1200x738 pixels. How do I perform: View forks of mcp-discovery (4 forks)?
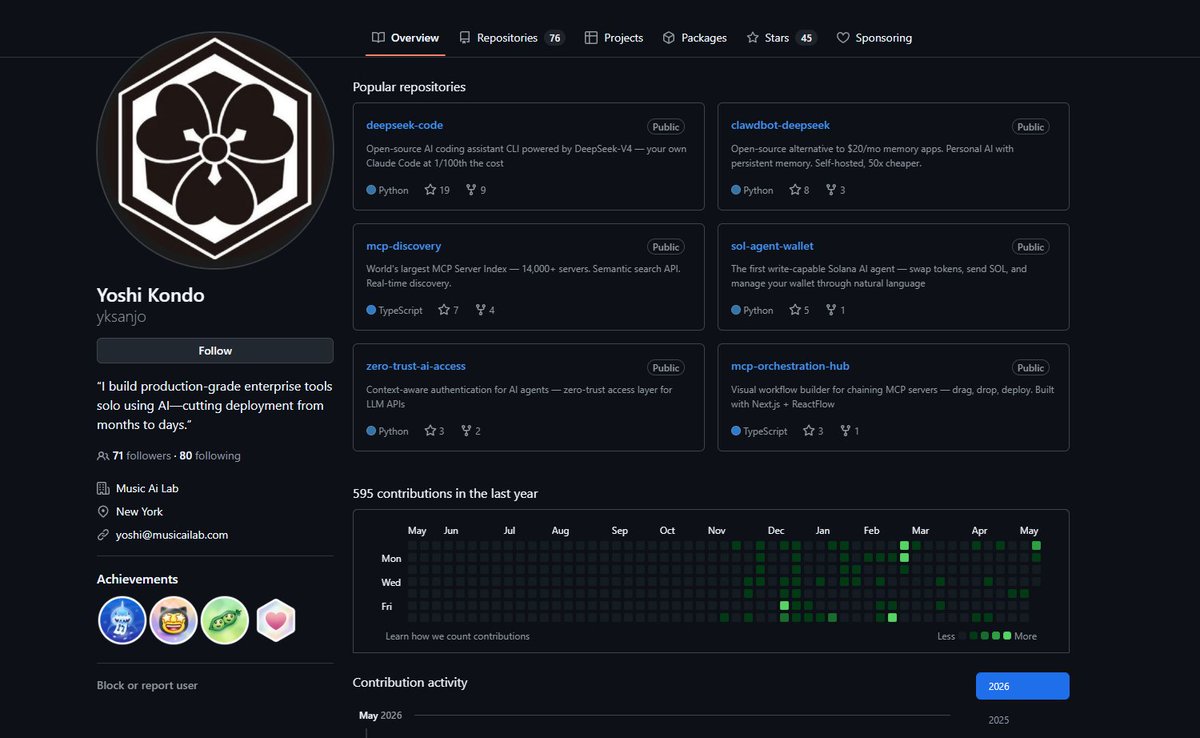(x=484, y=310)
